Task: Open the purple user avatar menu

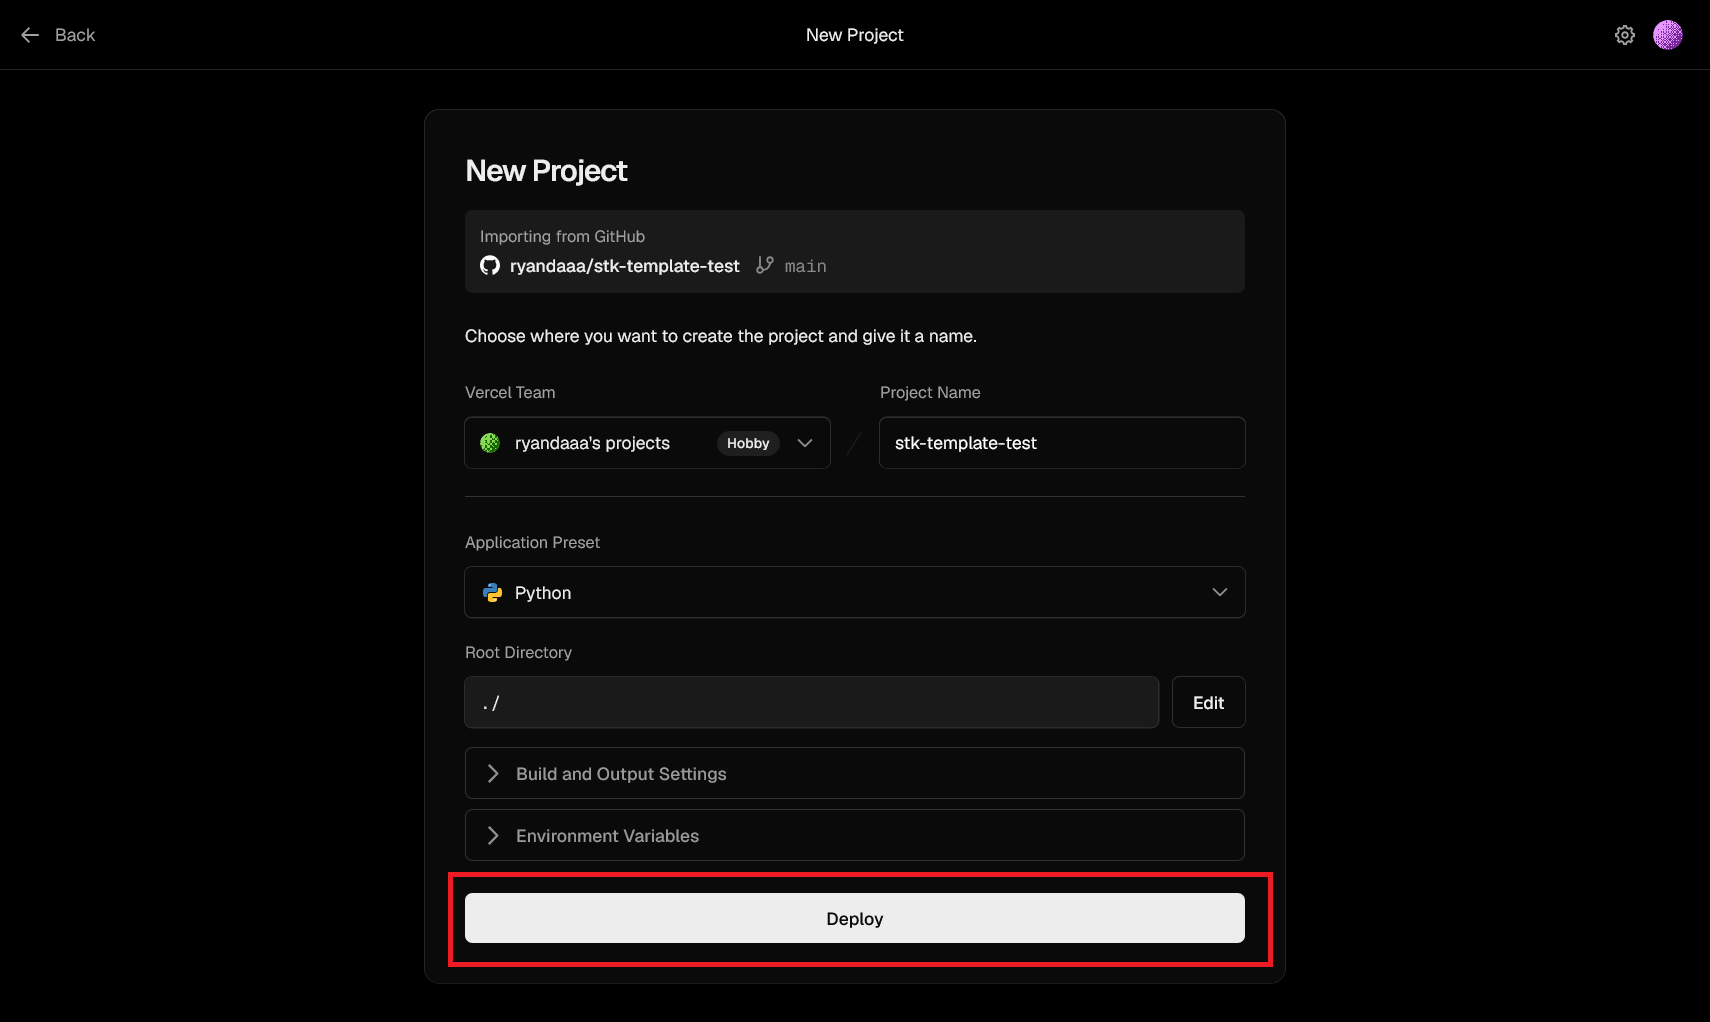Action: pos(1668,35)
